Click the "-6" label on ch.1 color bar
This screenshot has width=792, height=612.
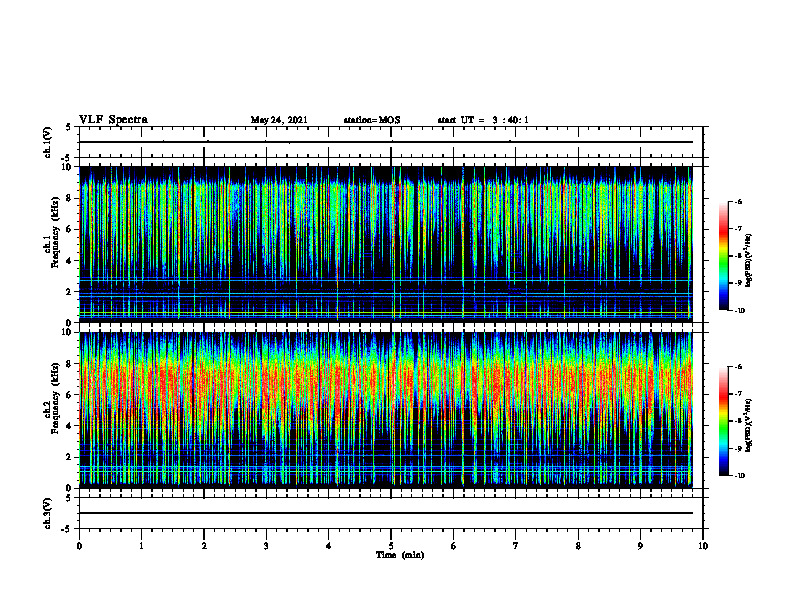738,202
